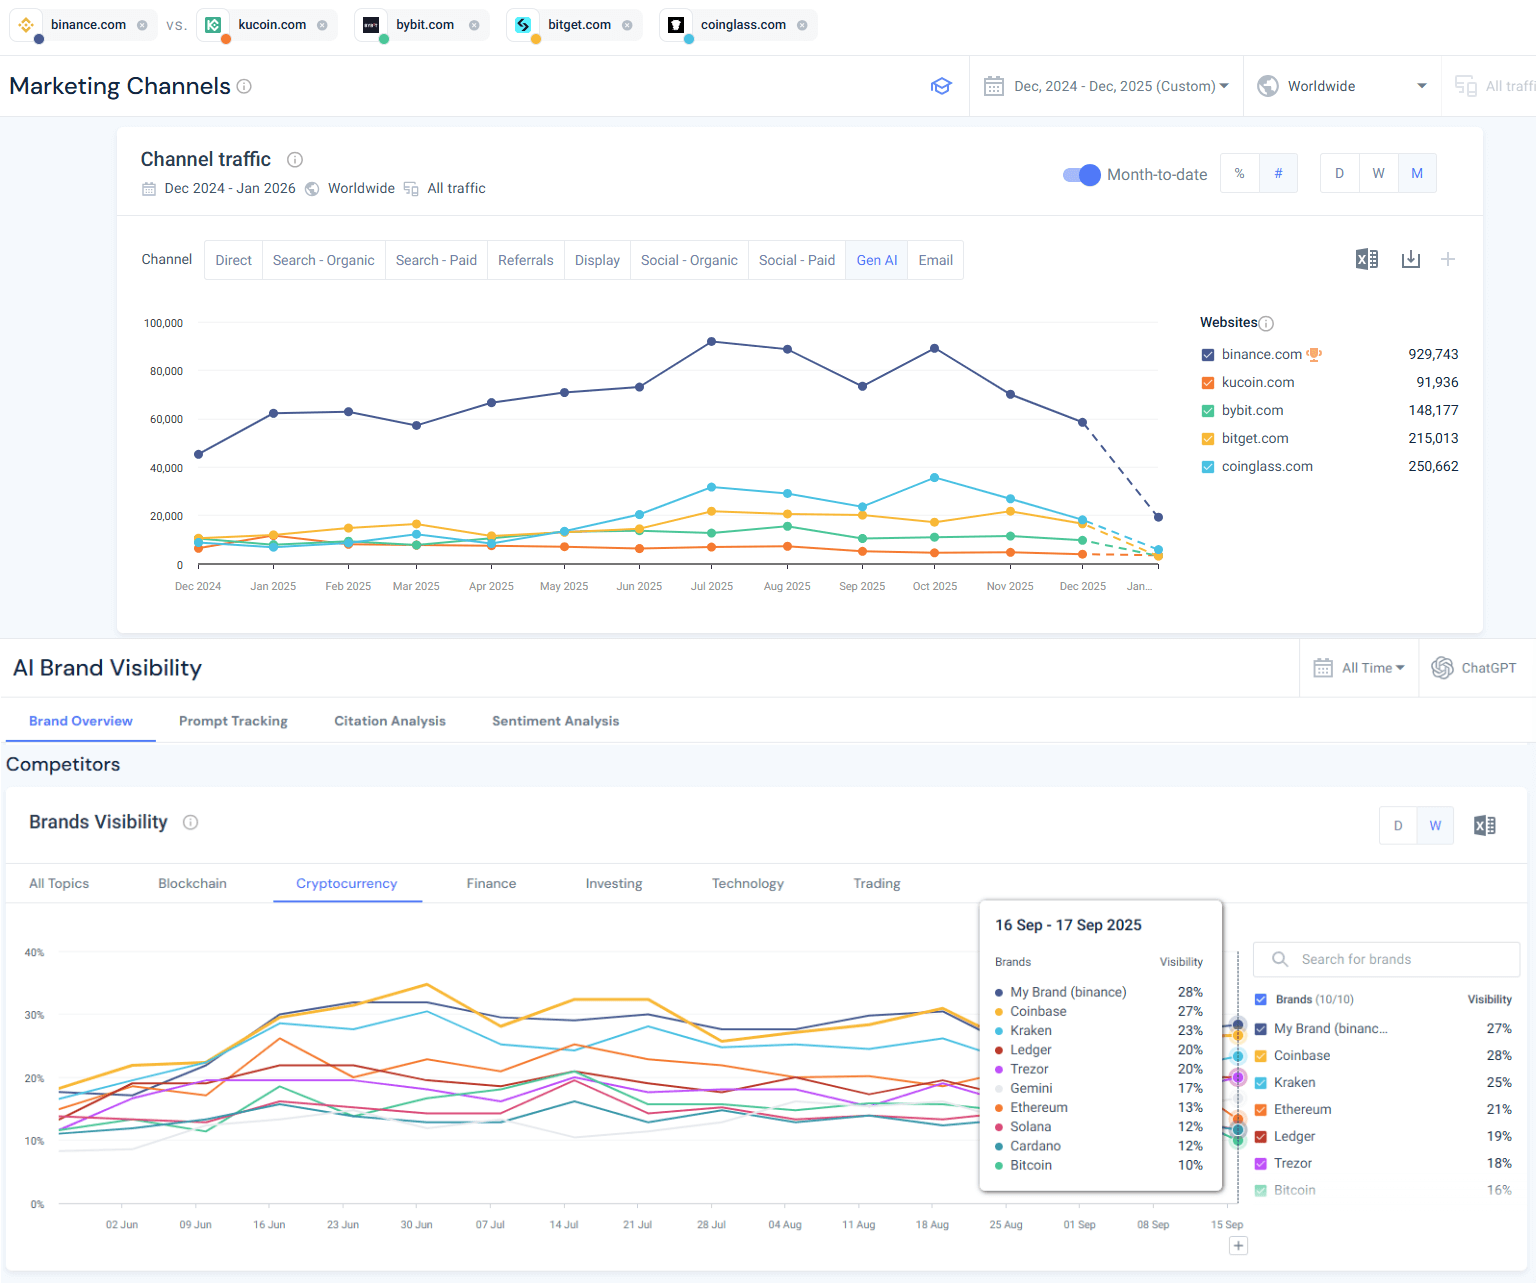Click the plus icon next to download

pos(1448,259)
